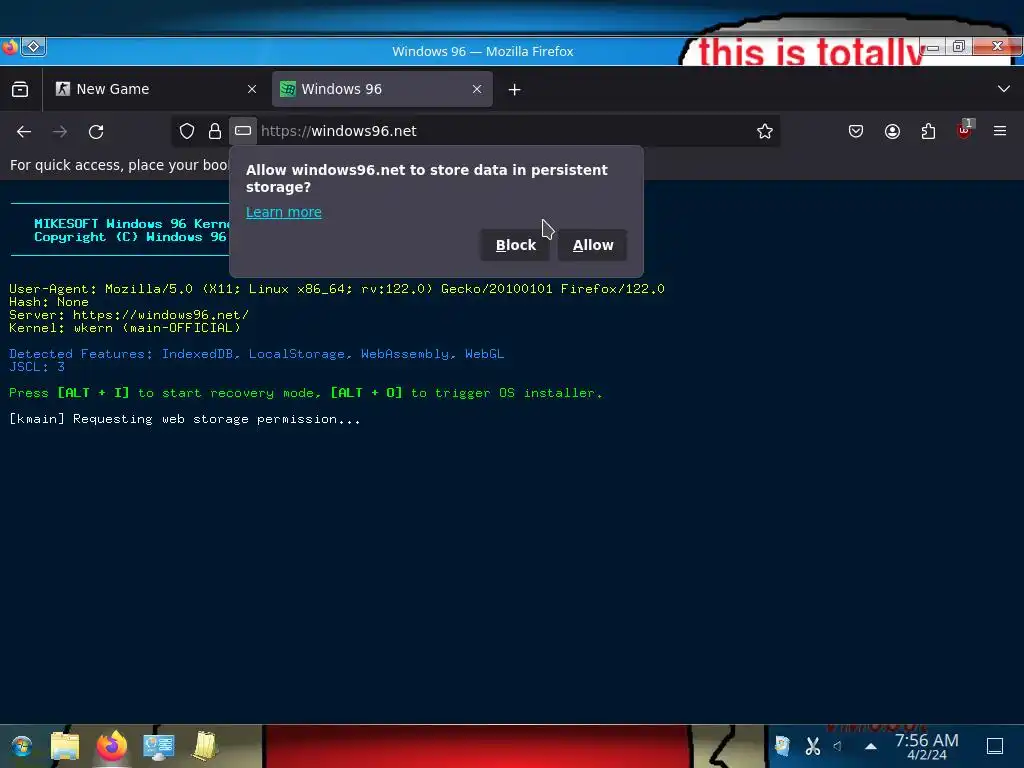
Task: Click the Firefox View icon
Action: tap(20, 89)
